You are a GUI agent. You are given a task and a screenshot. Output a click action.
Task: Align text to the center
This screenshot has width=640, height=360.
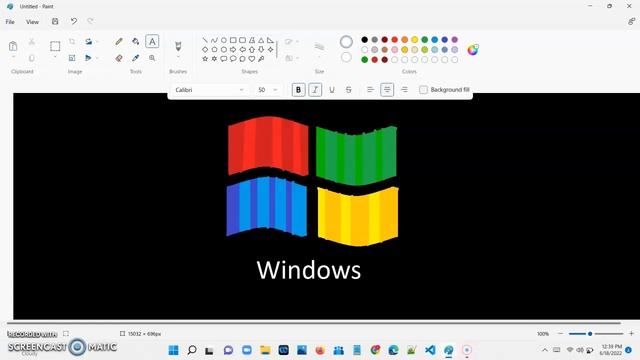point(387,90)
